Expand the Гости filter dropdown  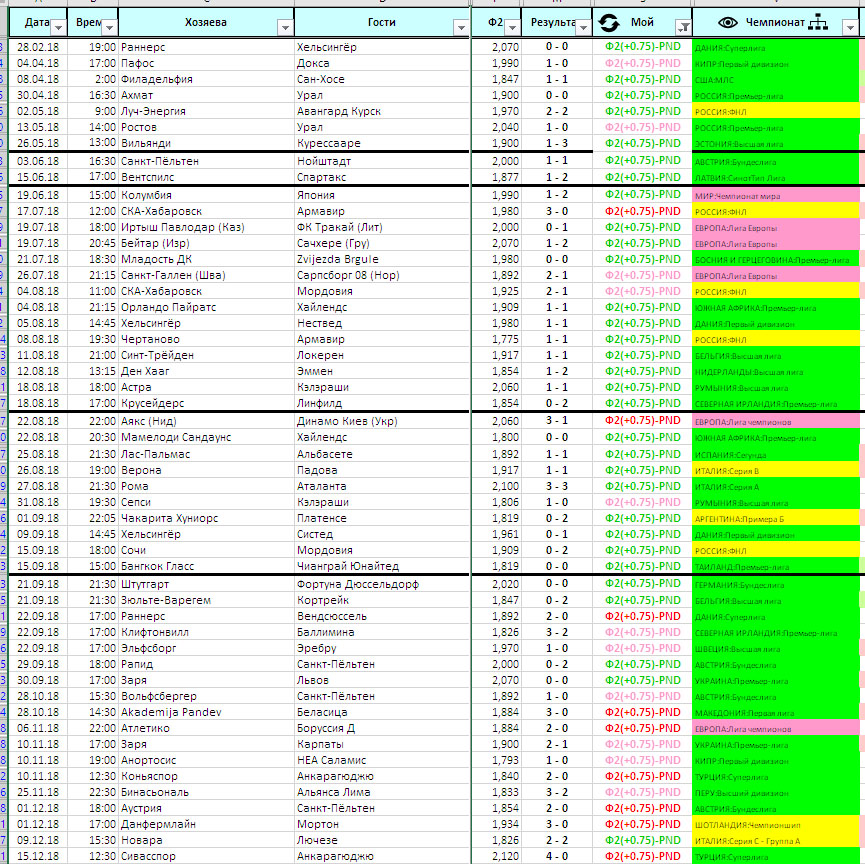click(x=461, y=27)
